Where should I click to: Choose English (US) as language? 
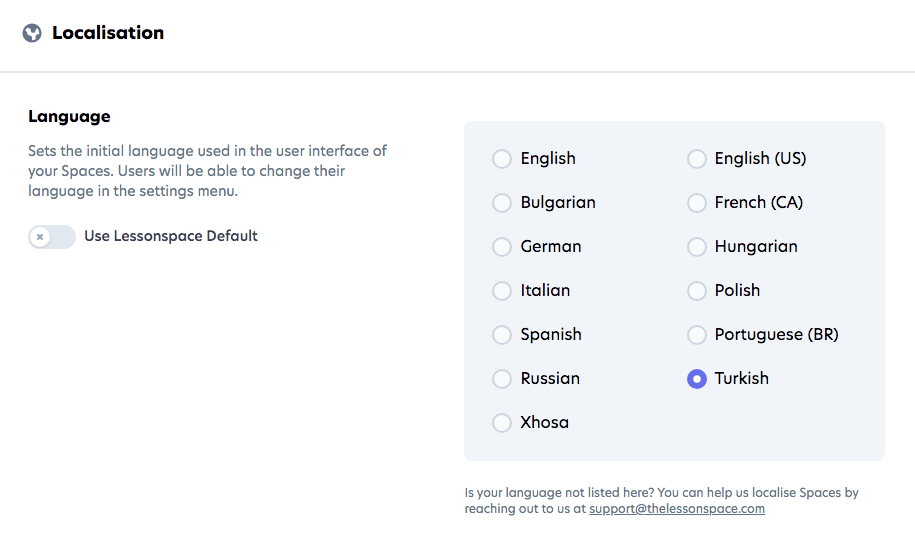[x=697, y=159]
